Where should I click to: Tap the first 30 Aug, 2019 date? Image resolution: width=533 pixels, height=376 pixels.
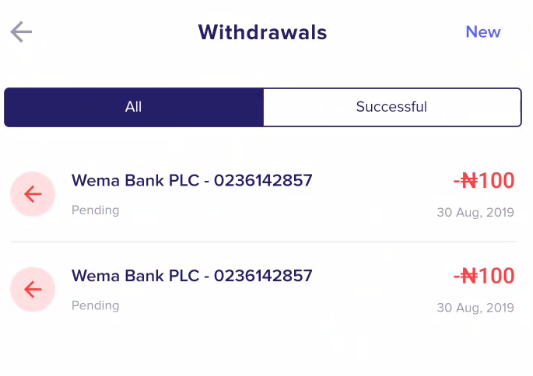tap(475, 212)
